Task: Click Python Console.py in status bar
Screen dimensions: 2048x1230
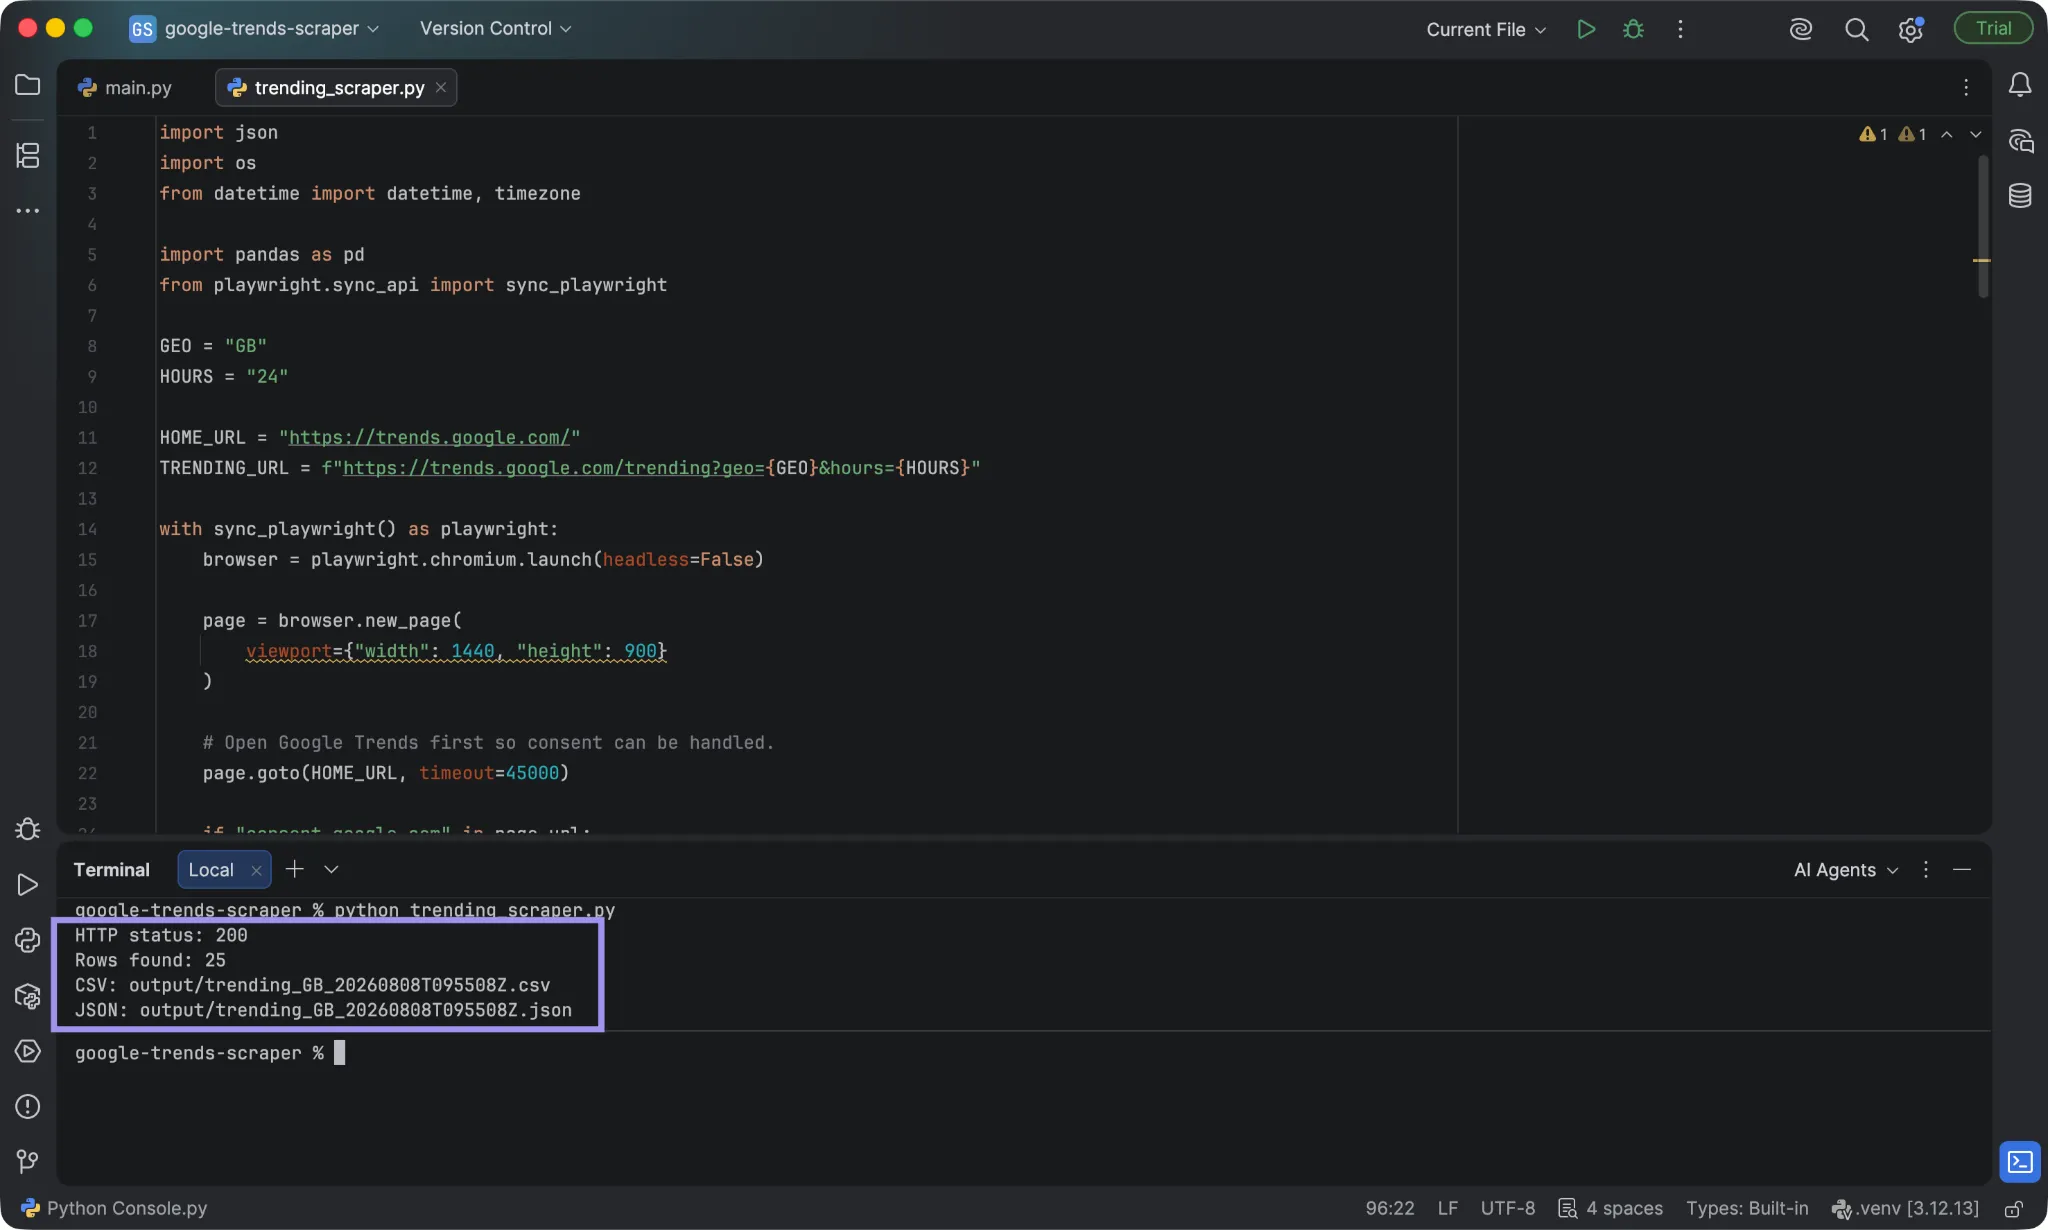Action: 114,1209
